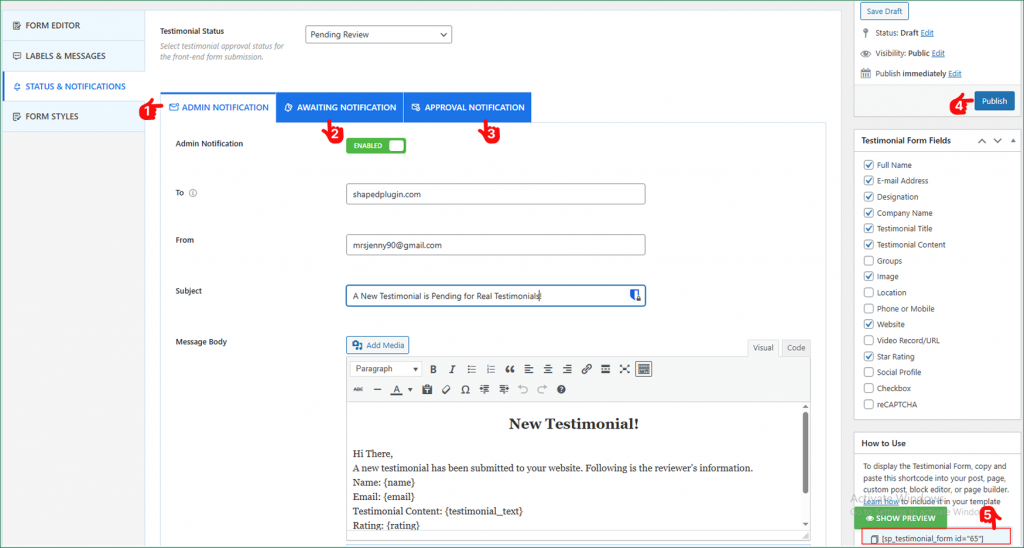
Task: Switch editor to Code tab
Action: (795, 348)
